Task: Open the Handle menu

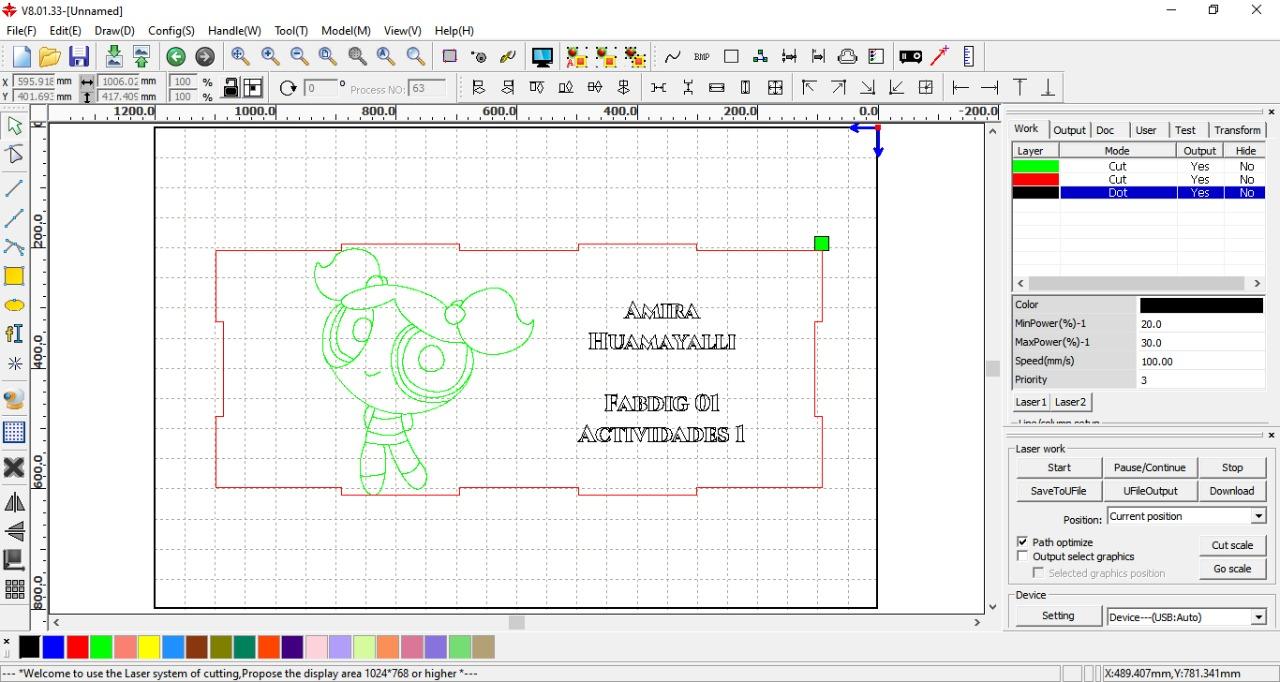Action: [234, 31]
